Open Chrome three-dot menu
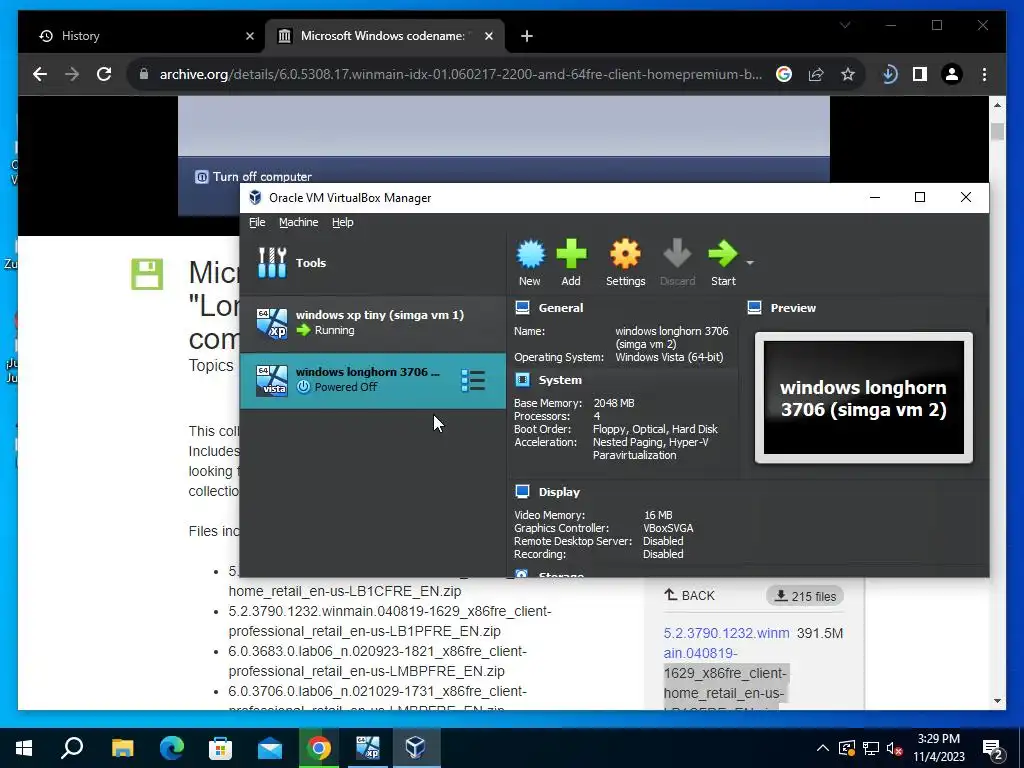1024x768 pixels. (984, 74)
